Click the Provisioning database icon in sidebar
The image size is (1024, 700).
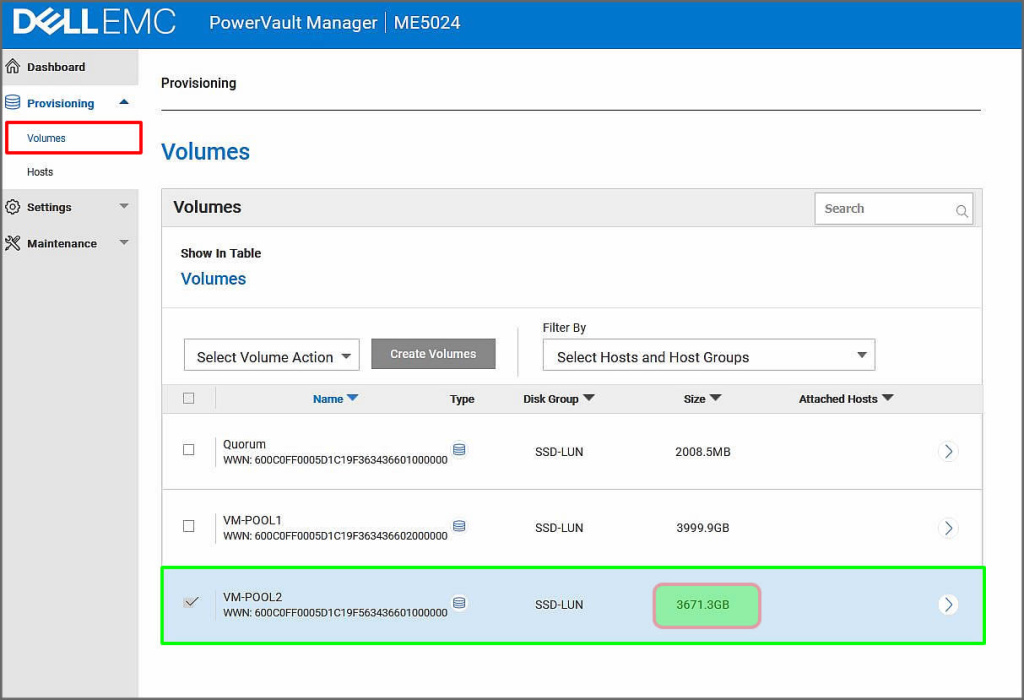(13, 103)
